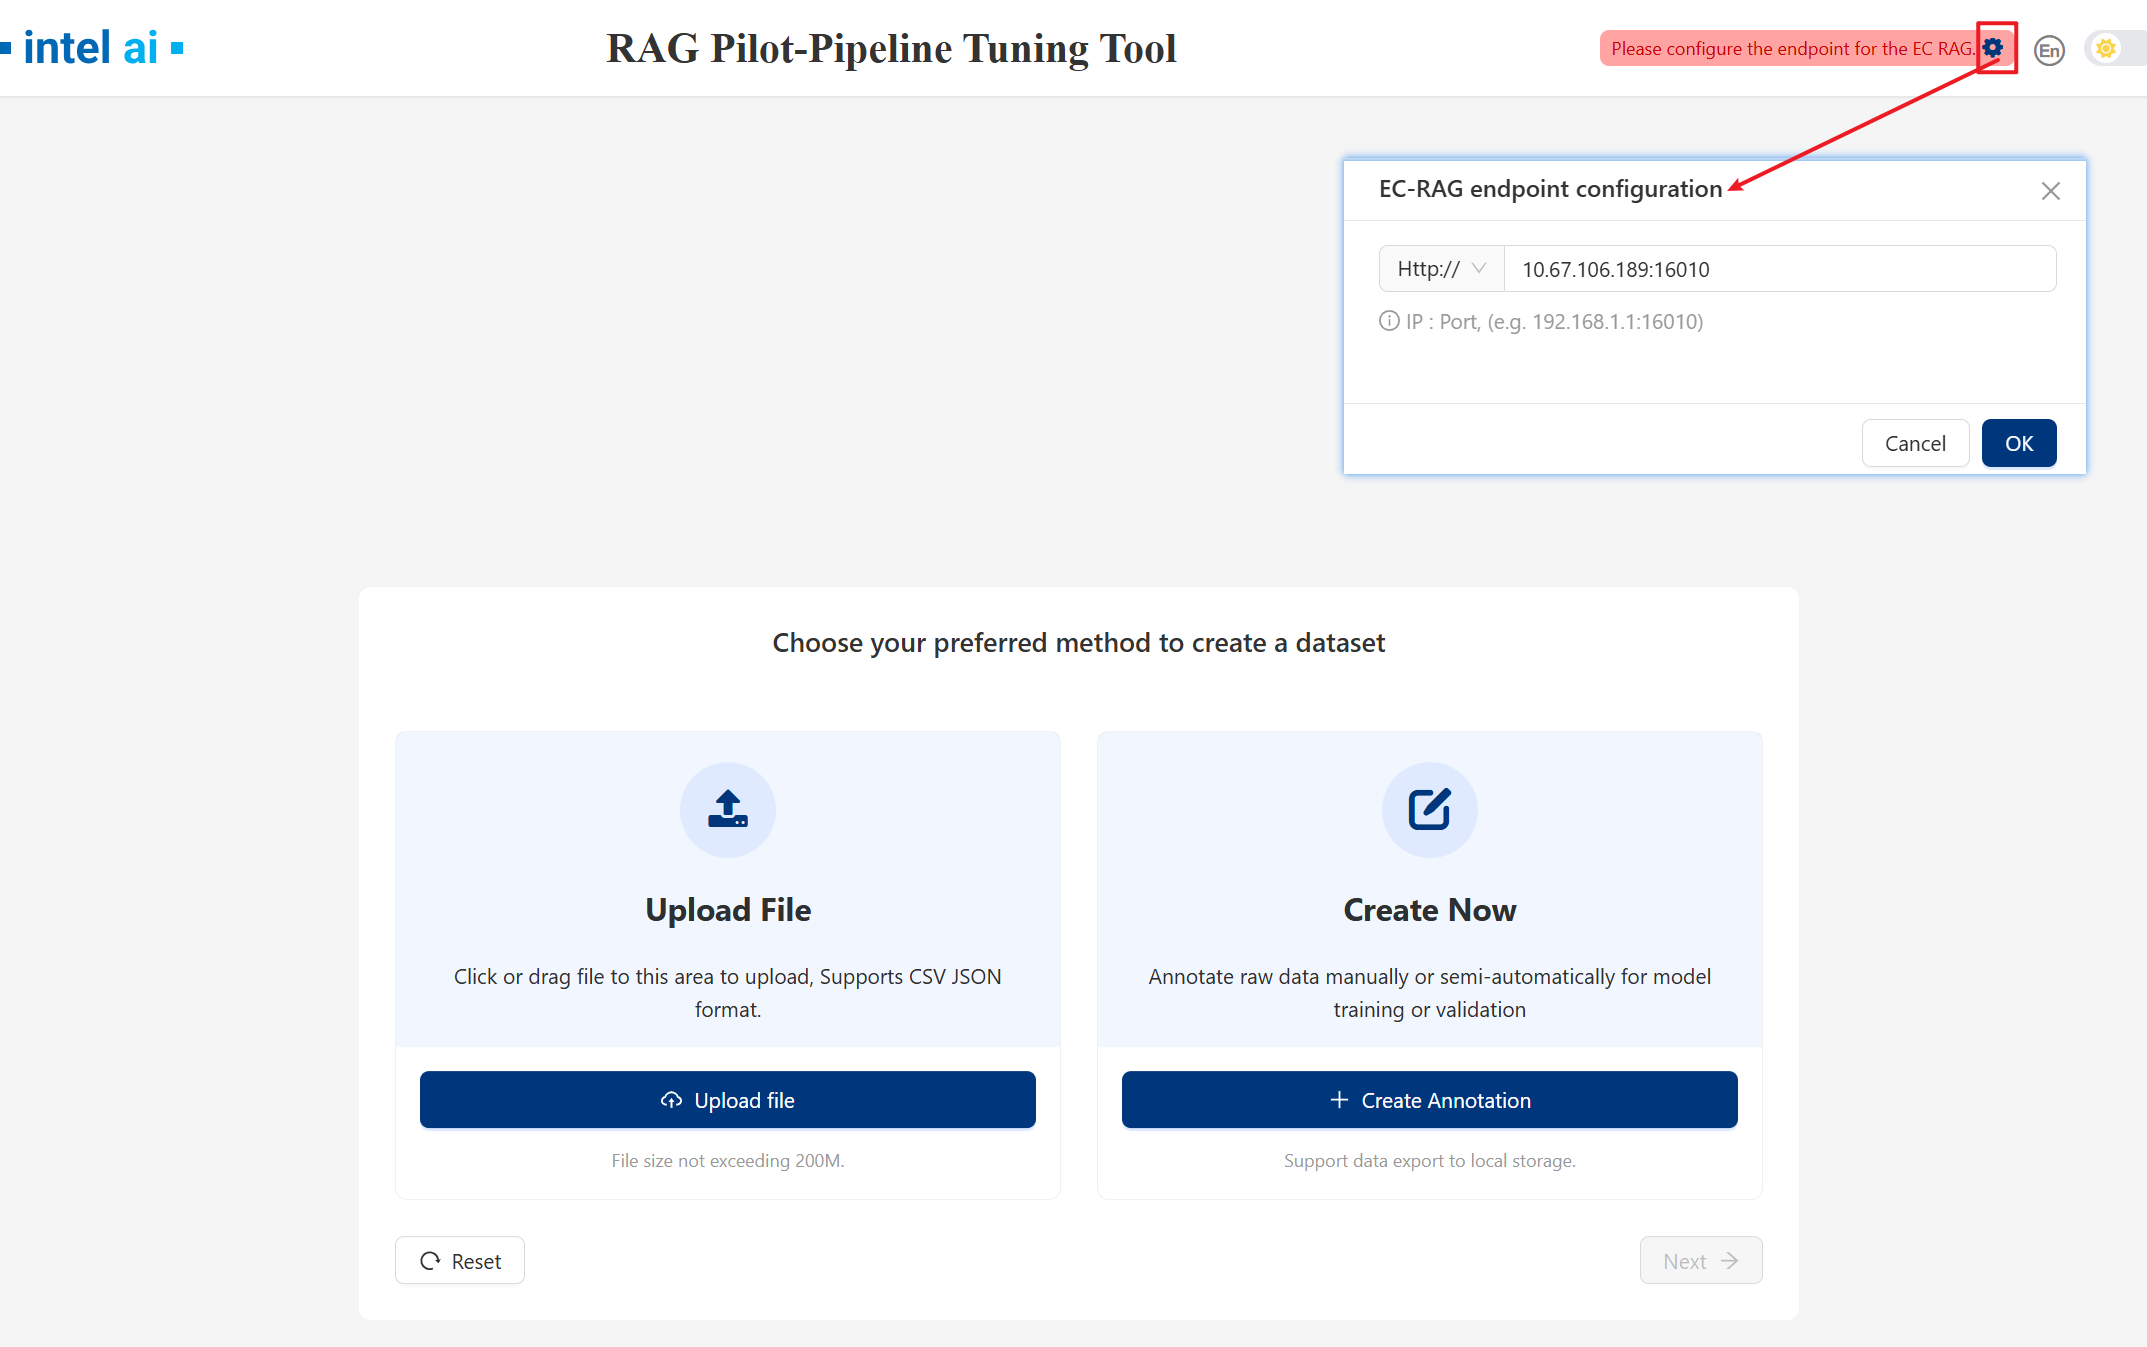Click the cloud icon on the Upload file button
This screenshot has height=1347, width=2147.
click(x=671, y=1100)
